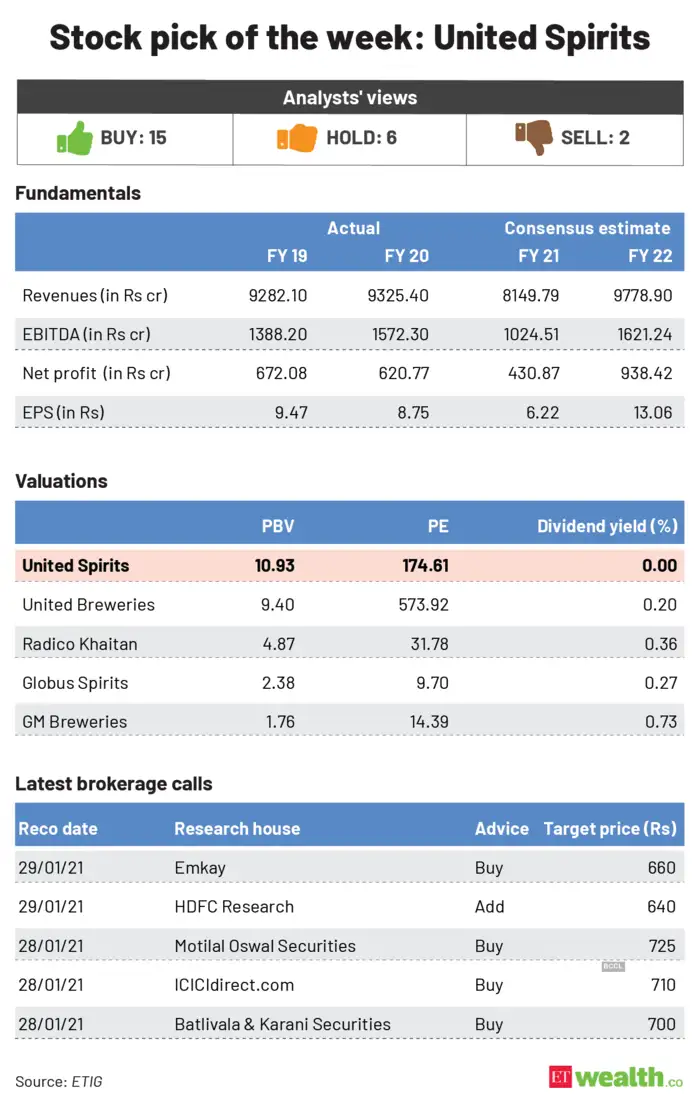Click Batlivala & Karani Securities entry
The image size is (700, 1104).
coord(282,1024)
